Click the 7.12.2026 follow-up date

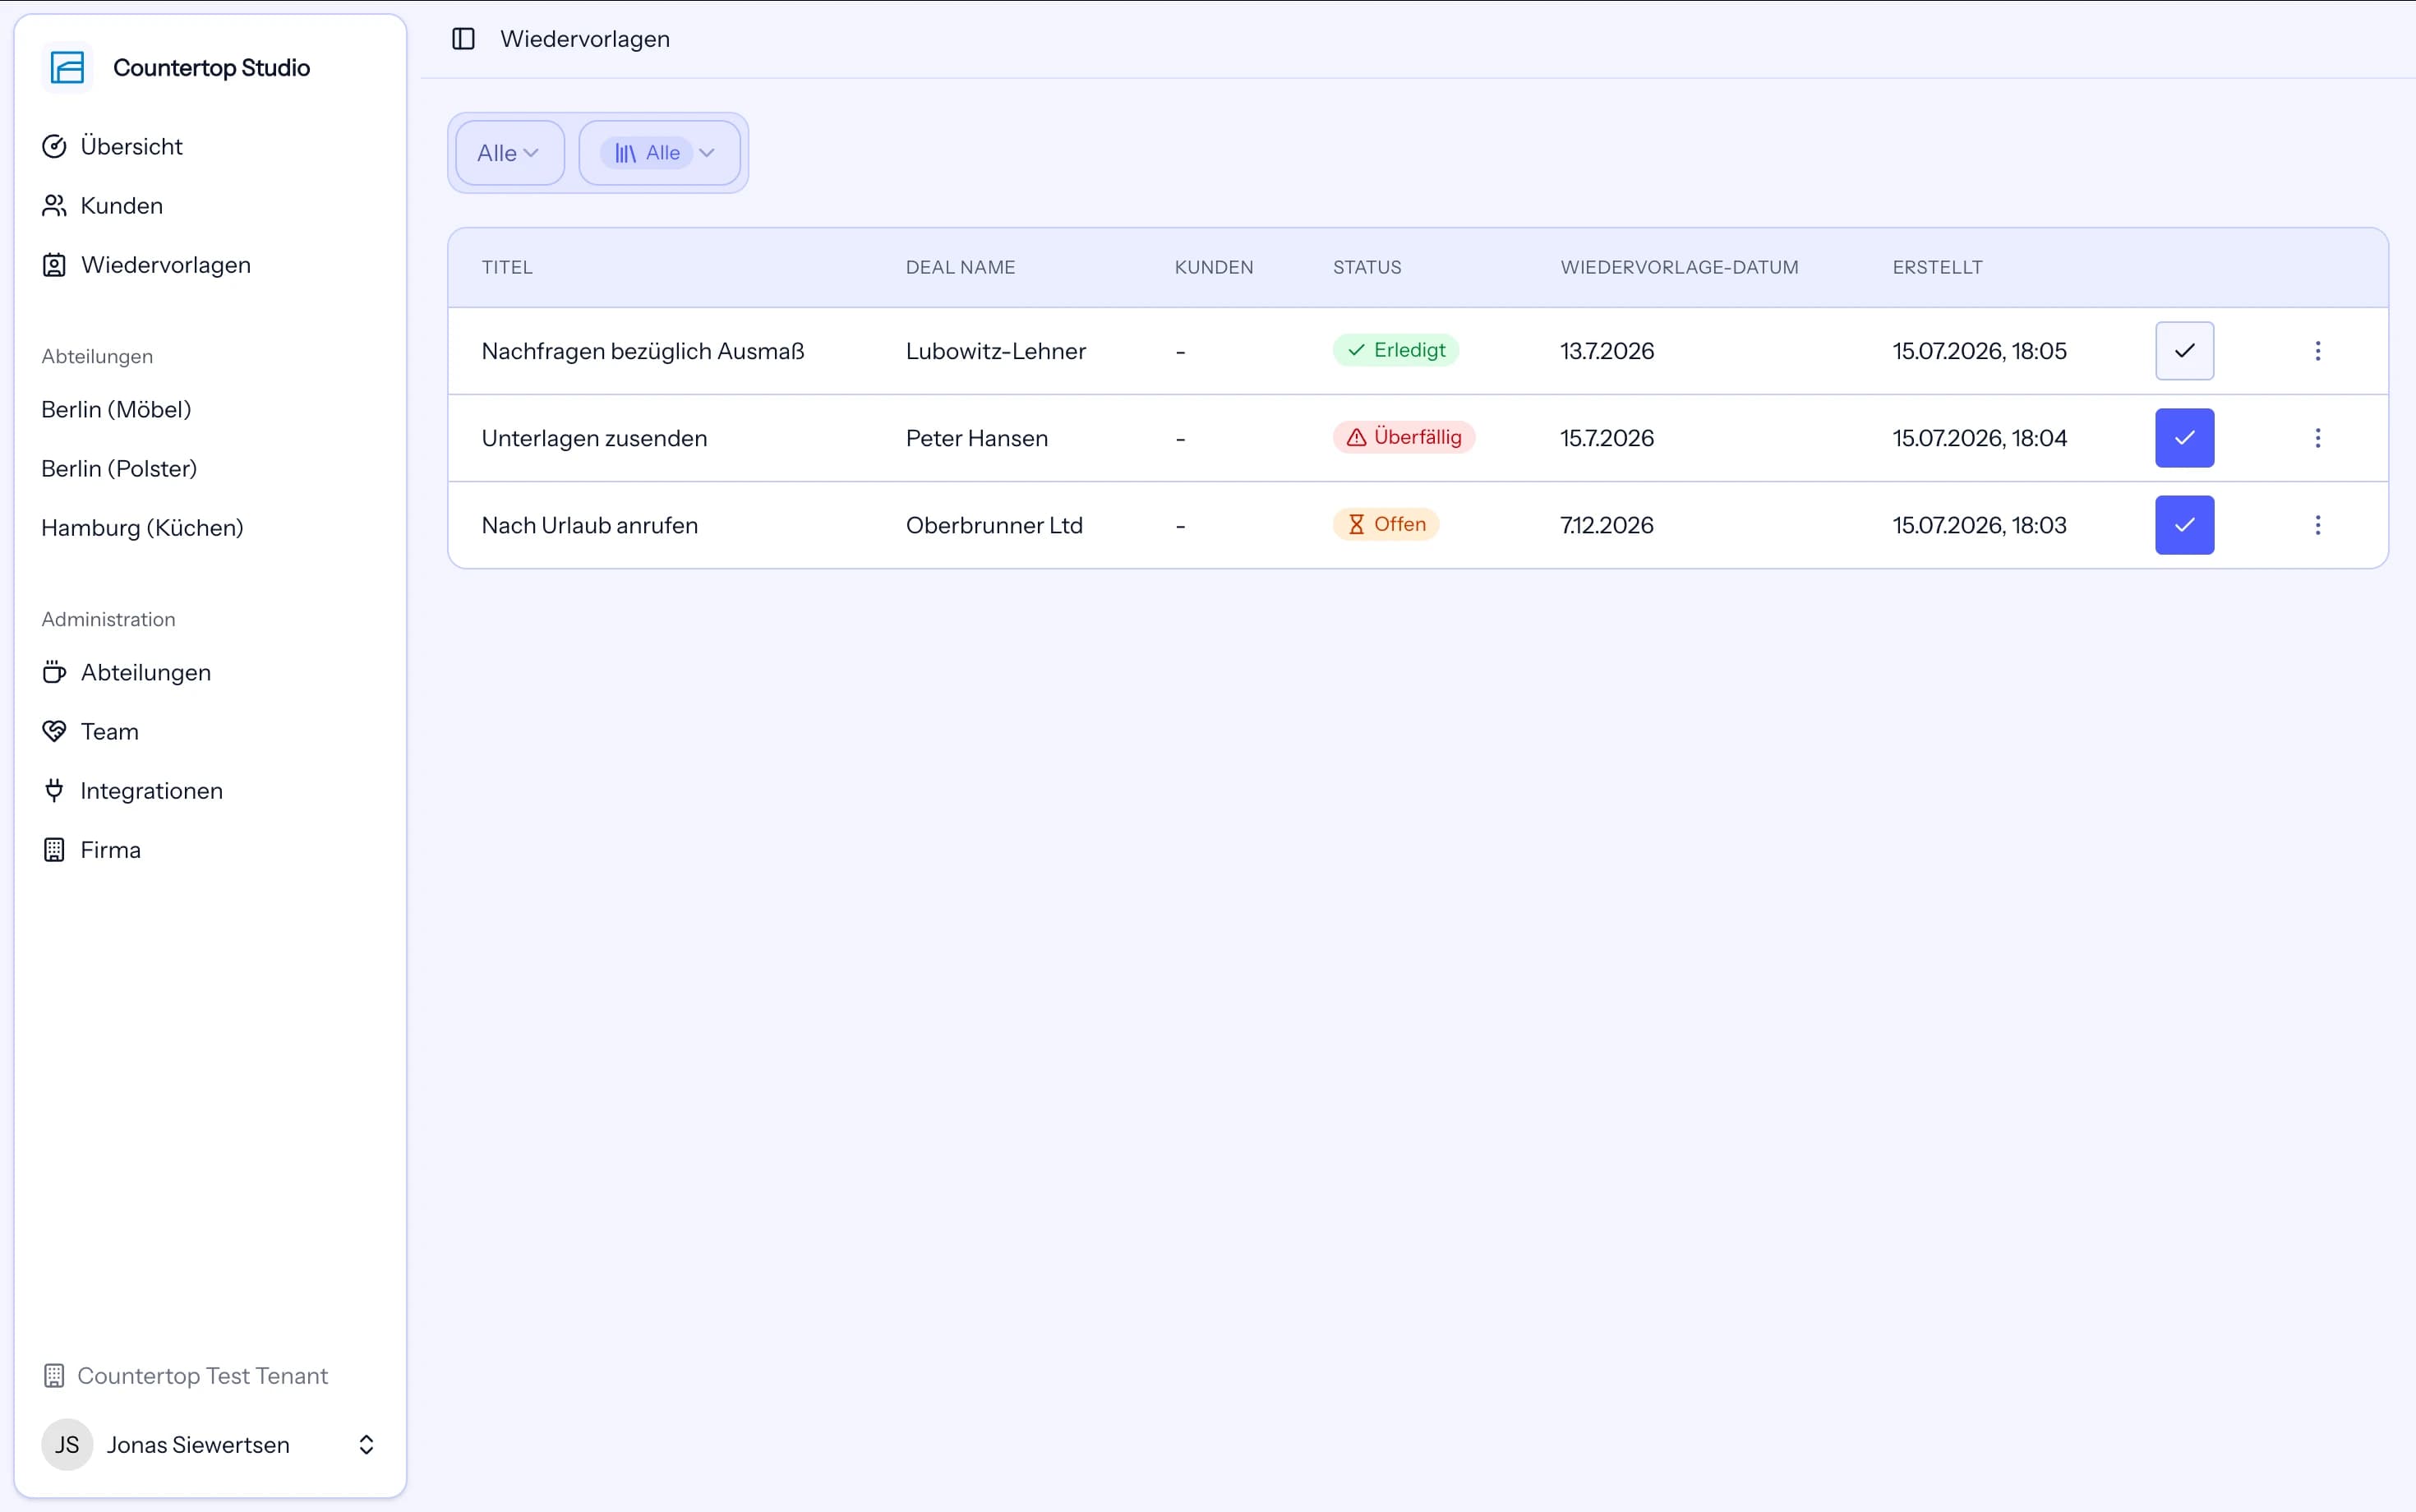tap(1607, 525)
